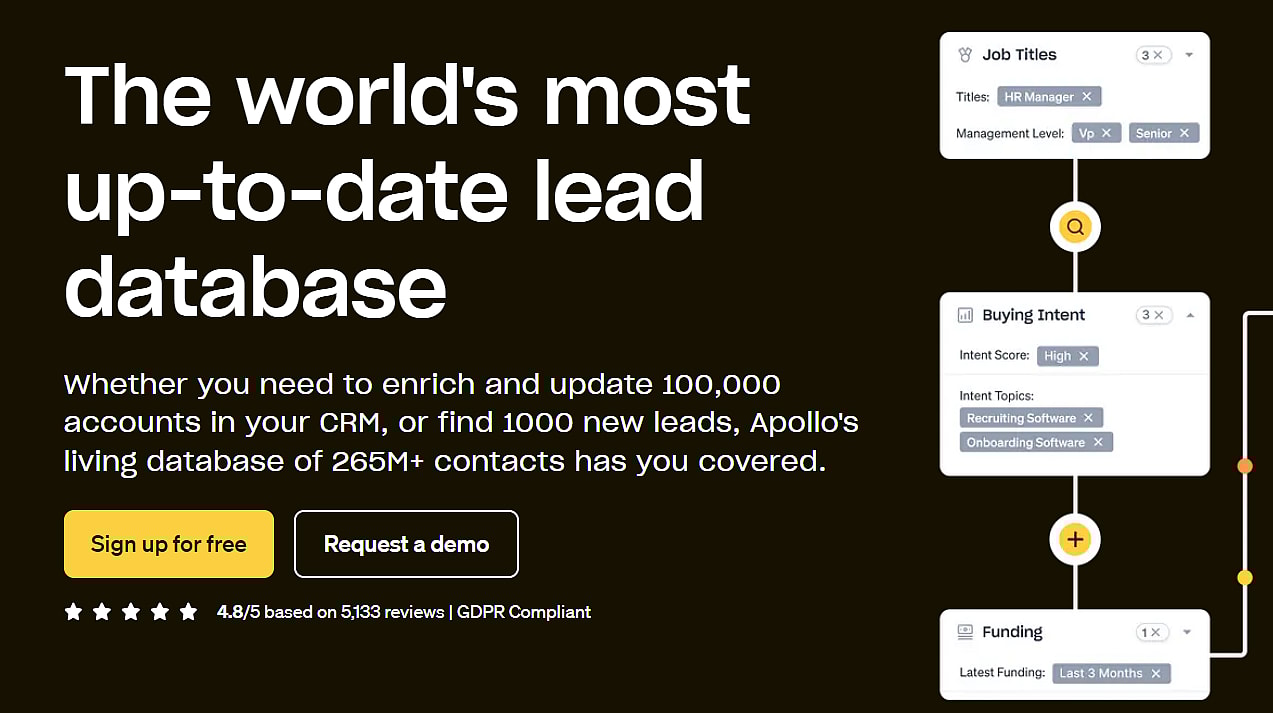
Task: Remove the Onboarding Software topic tag
Action: pyautogui.click(x=1098, y=442)
